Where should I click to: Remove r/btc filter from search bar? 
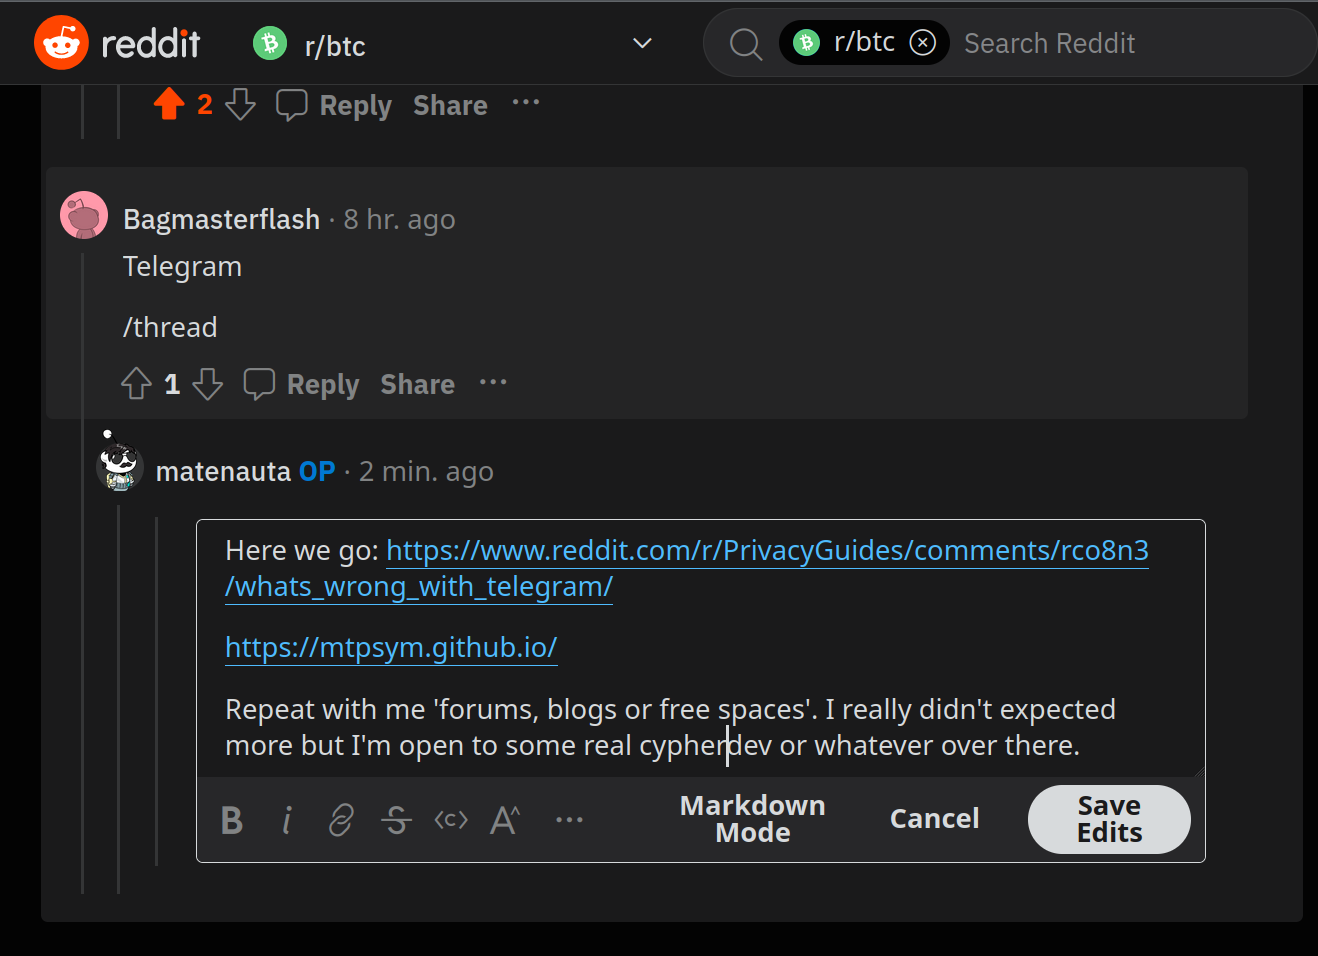coord(923,43)
